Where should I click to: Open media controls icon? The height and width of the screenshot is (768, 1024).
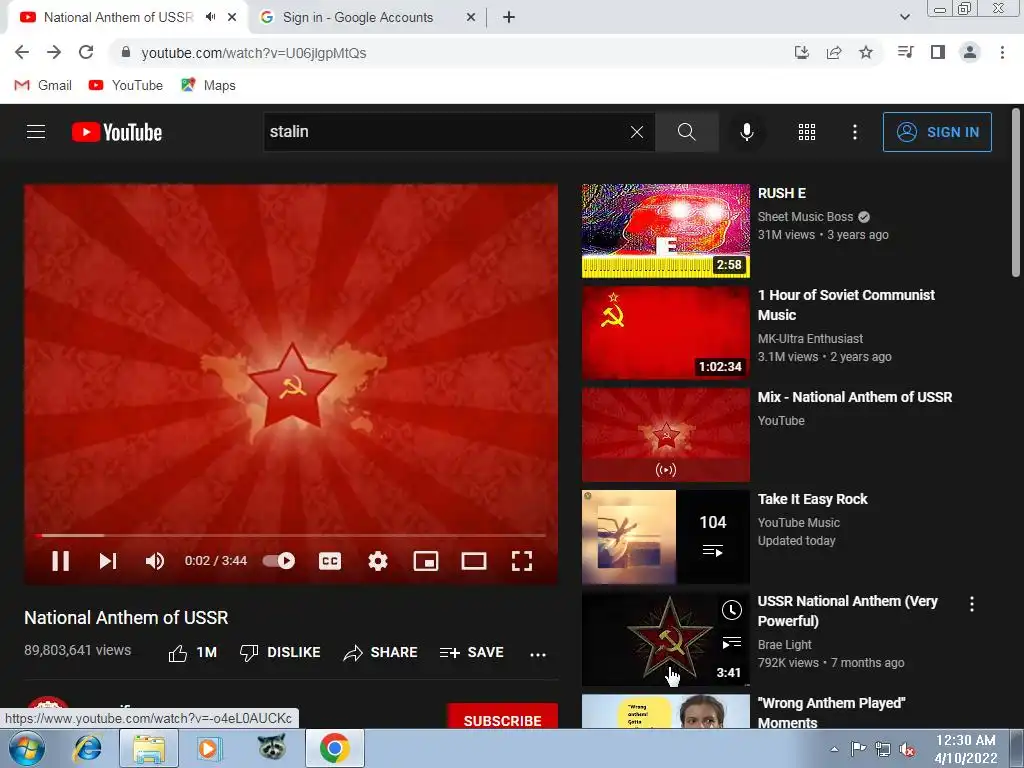click(x=906, y=52)
